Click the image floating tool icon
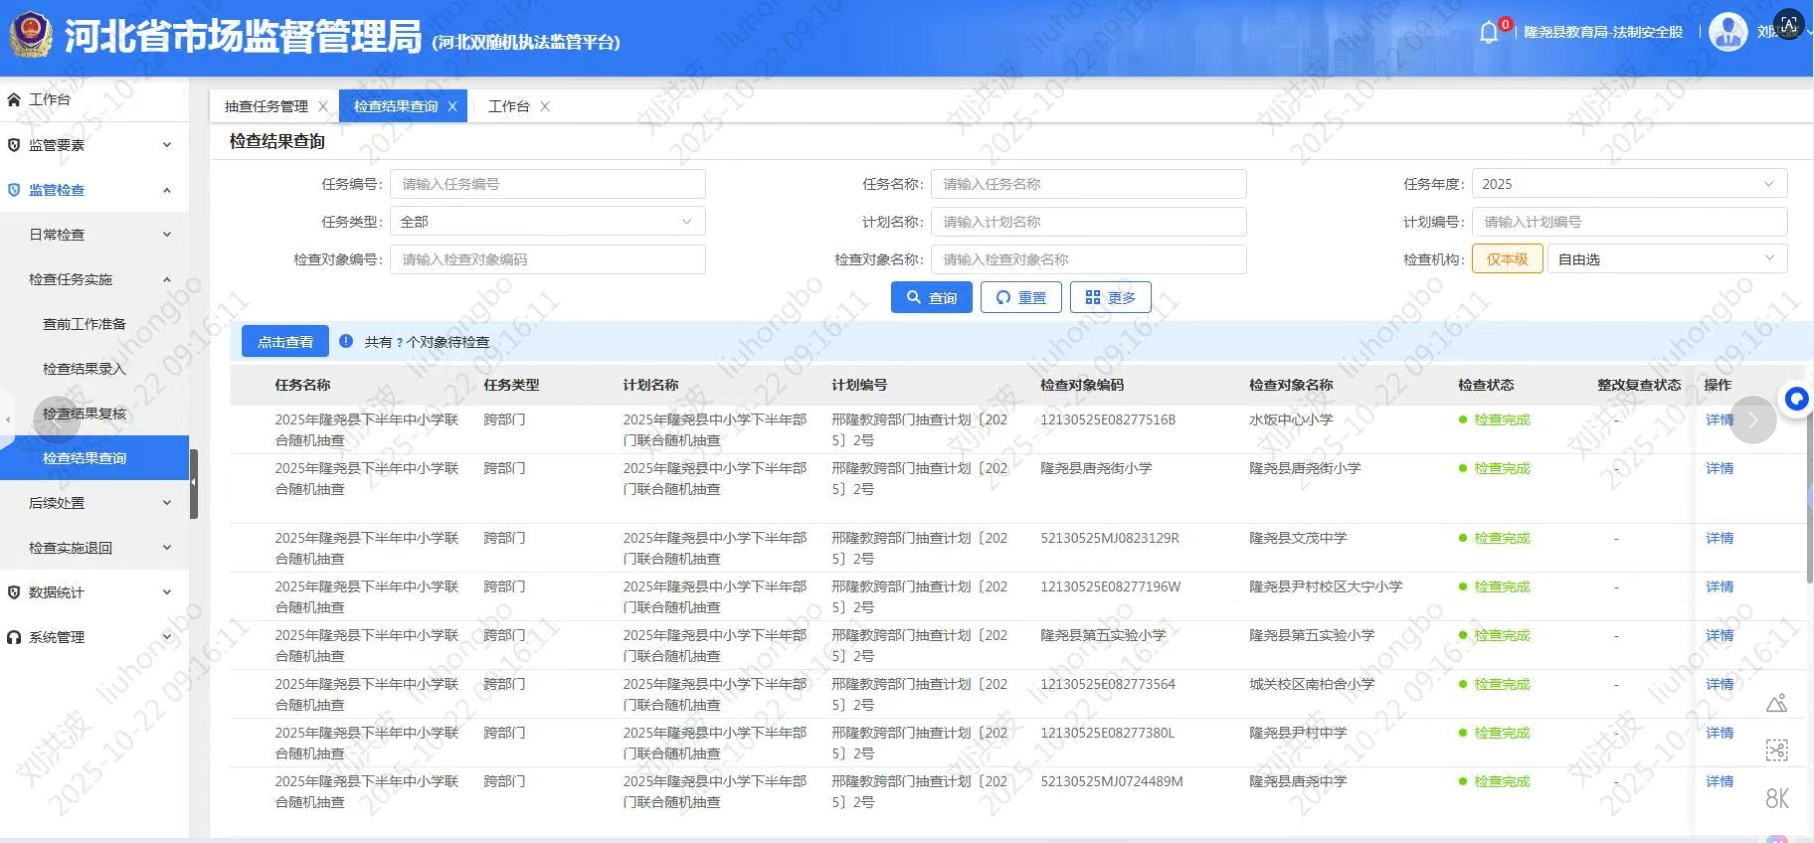 click(1777, 703)
